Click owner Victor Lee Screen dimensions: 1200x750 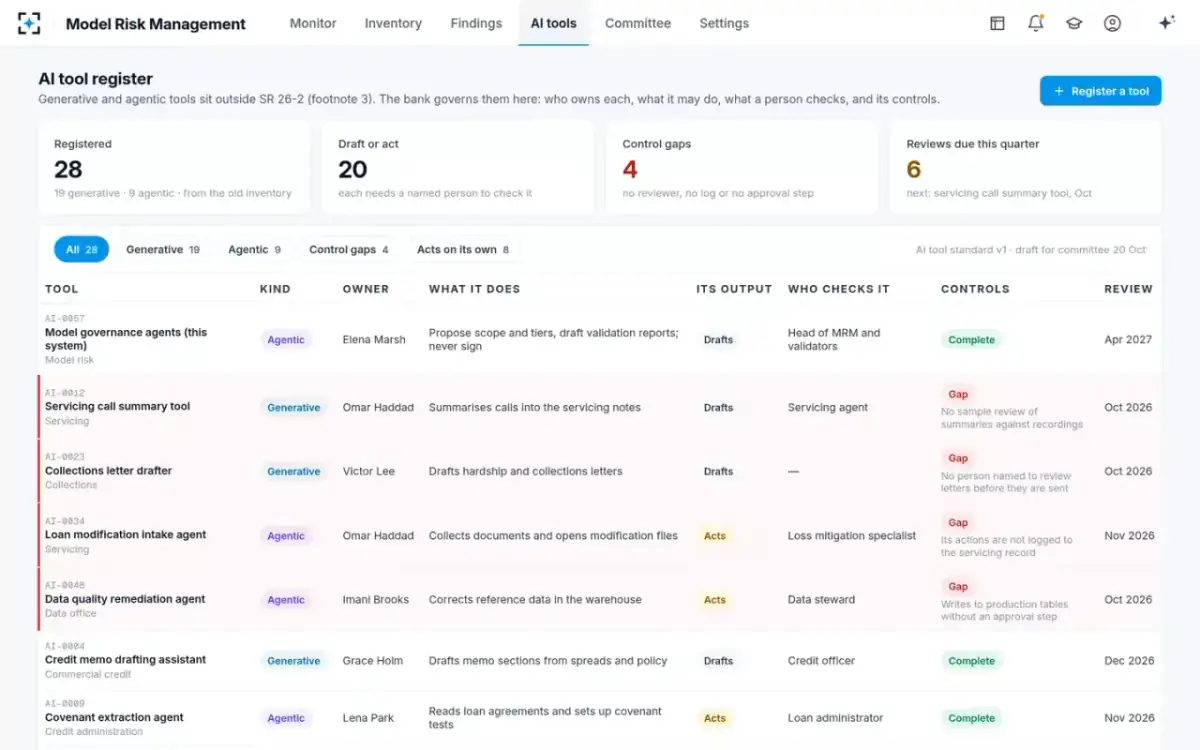tap(369, 472)
